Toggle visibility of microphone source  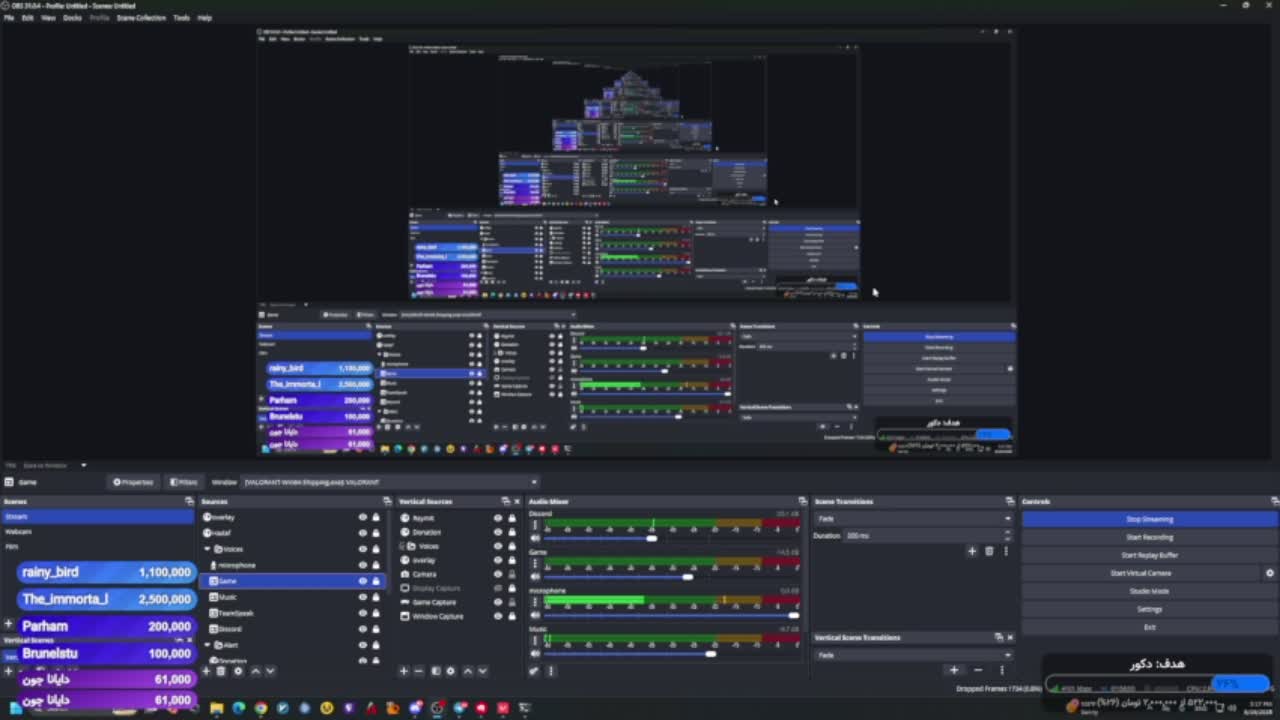tap(363, 565)
